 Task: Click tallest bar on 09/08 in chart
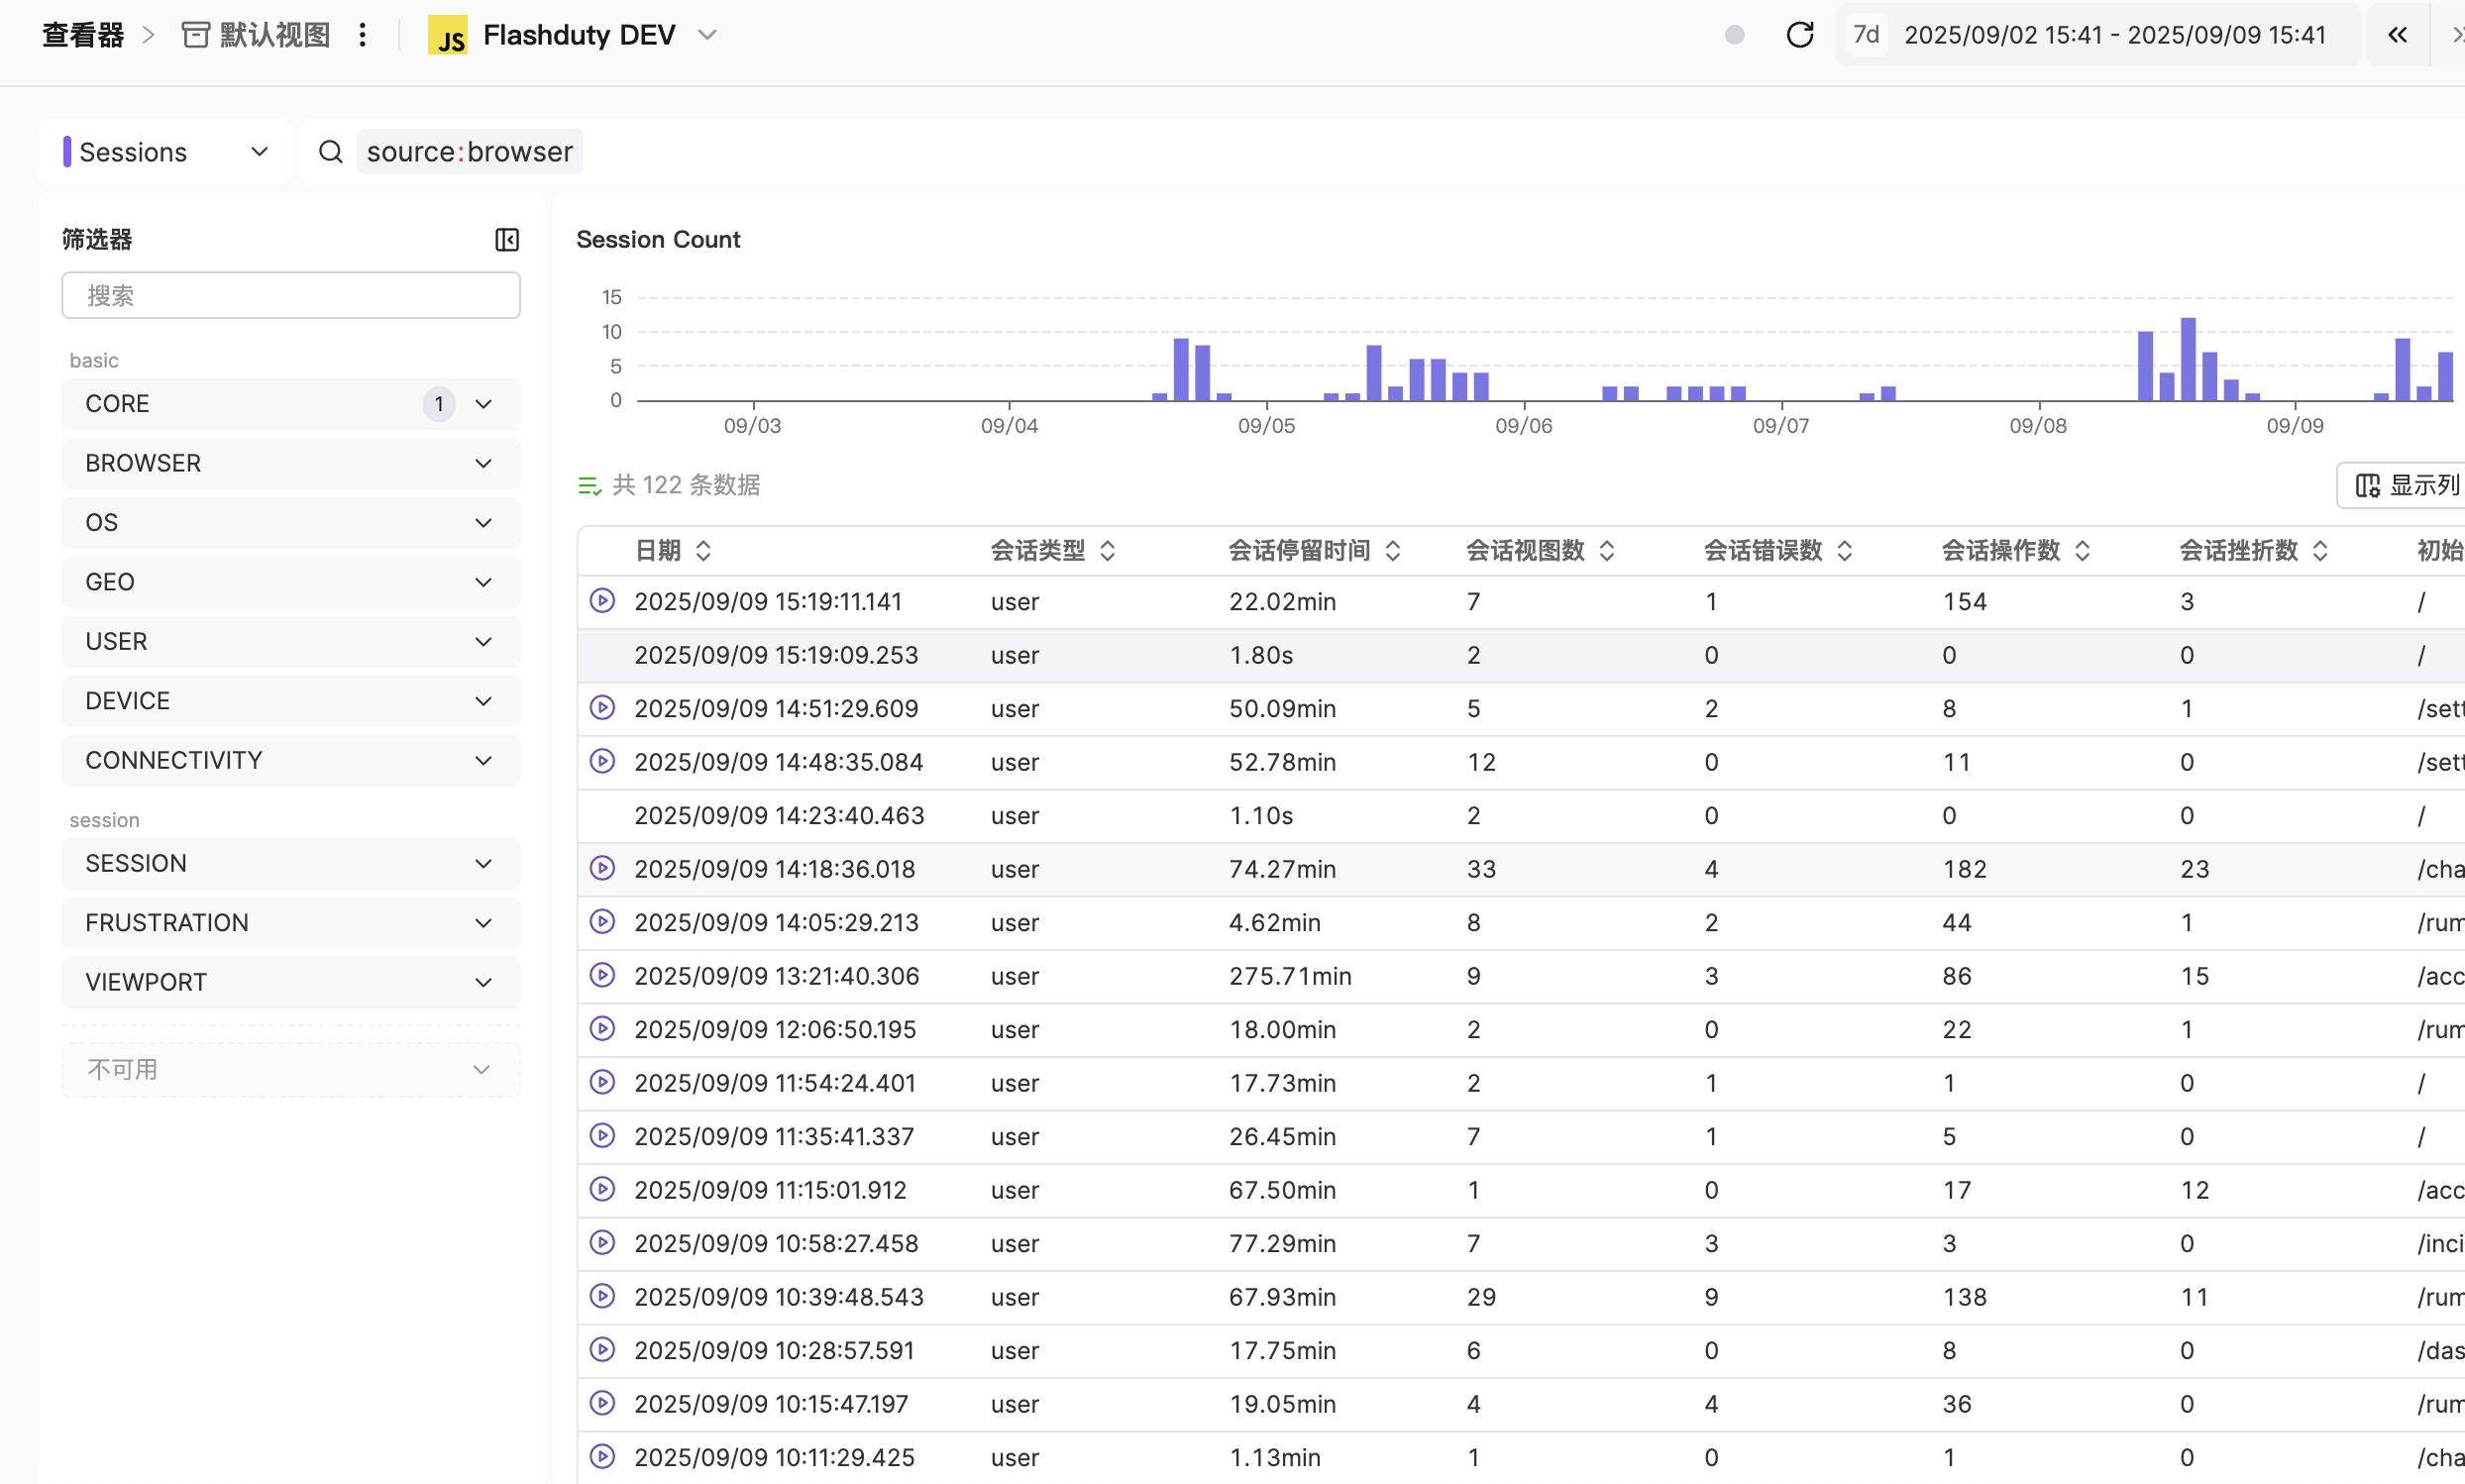click(x=2188, y=359)
